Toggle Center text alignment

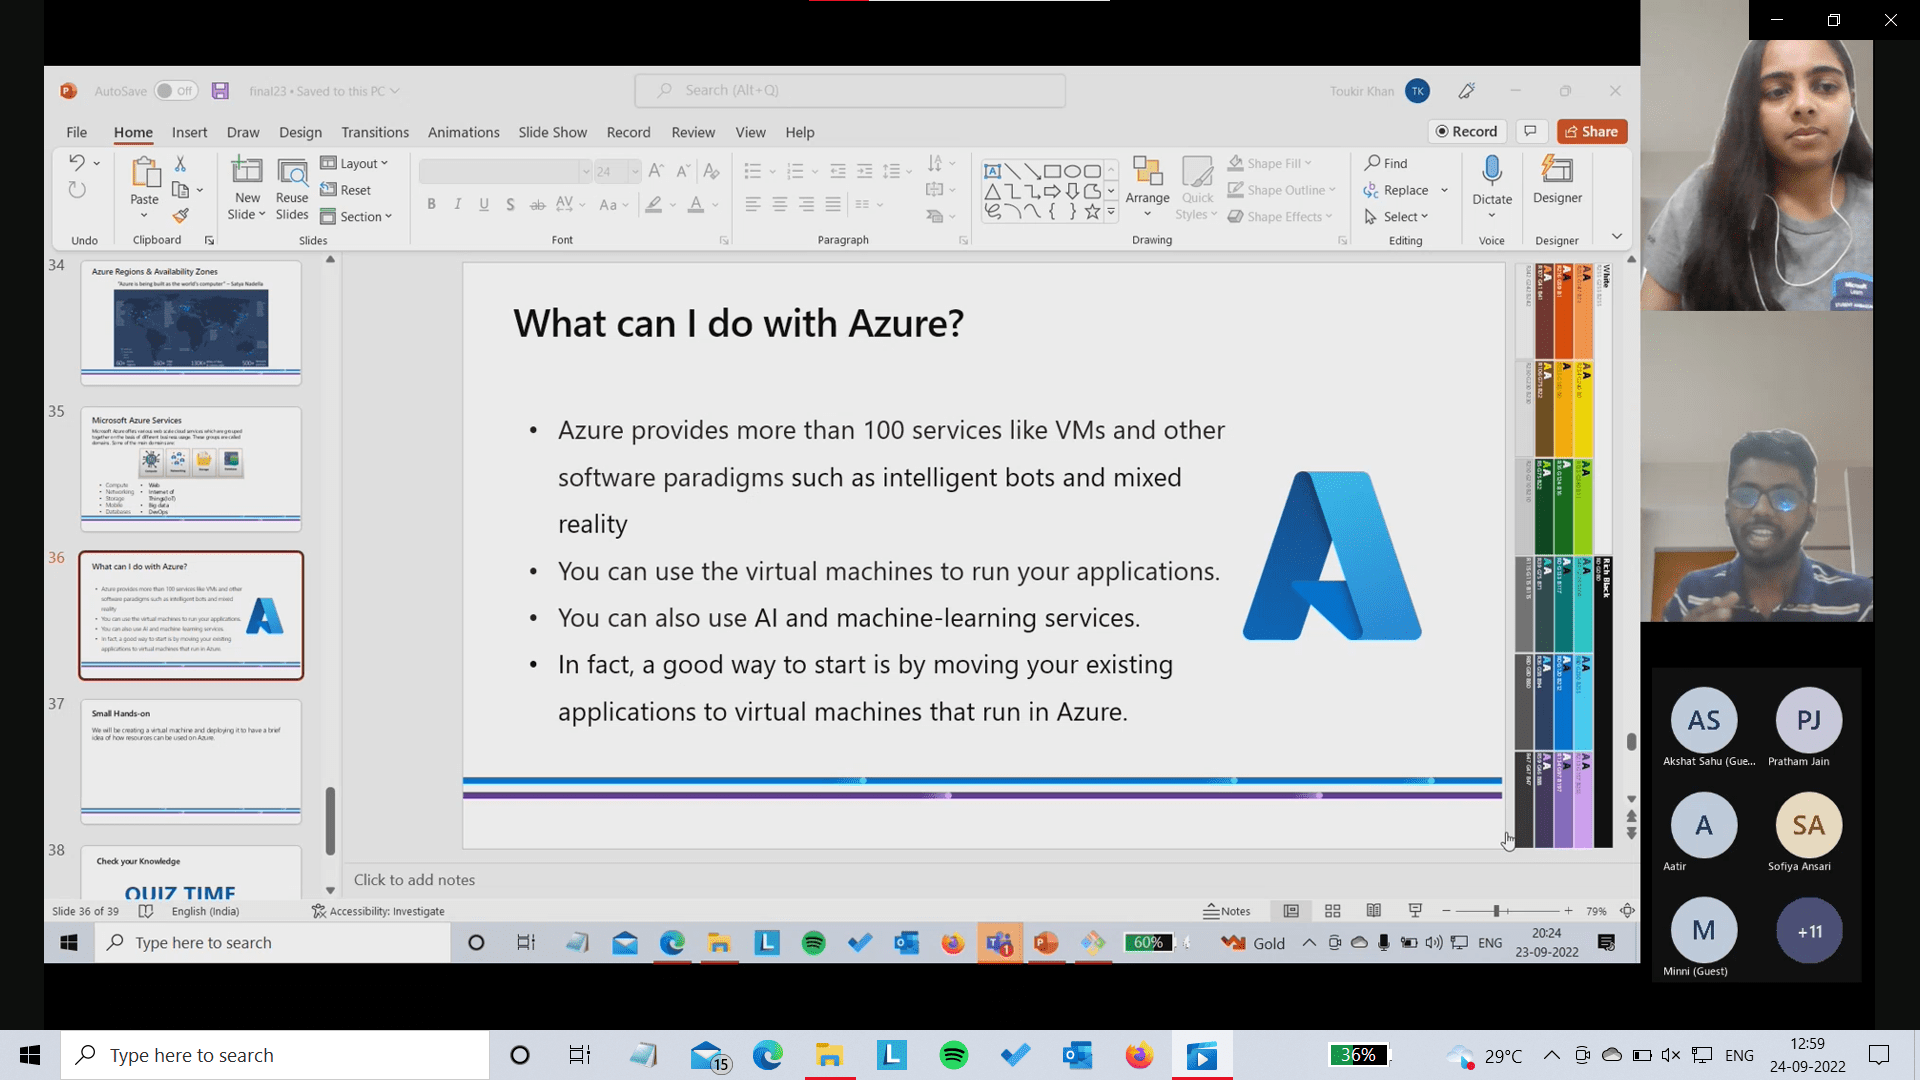(x=779, y=204)
